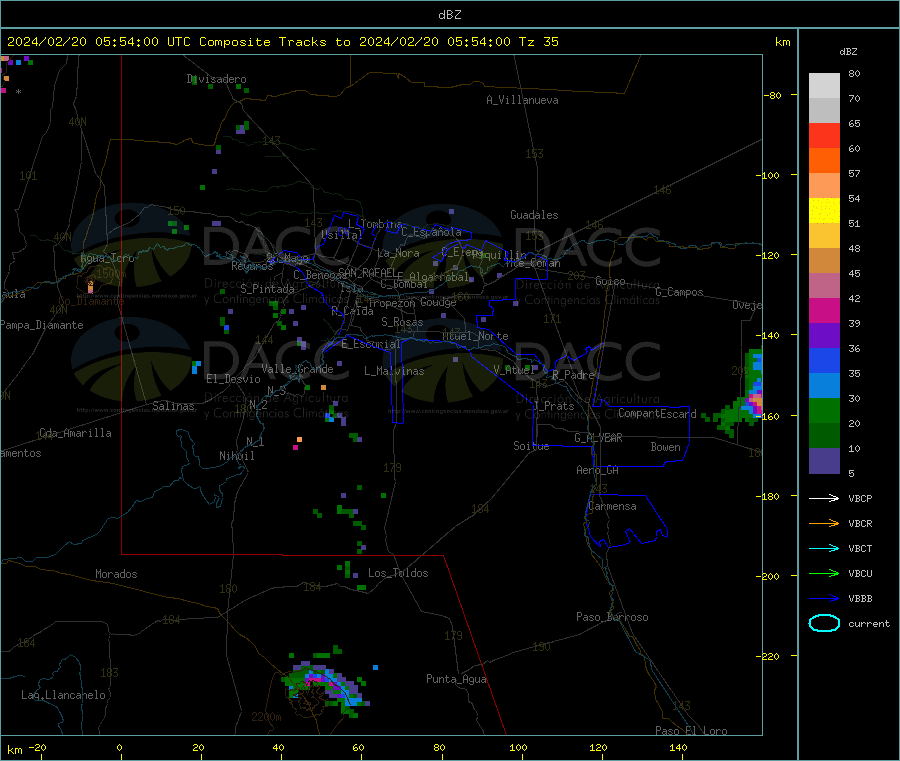The height and width of the screenshot is (761, 900).
Task: Click the E_Escorial place label
Action: (370, 344)
